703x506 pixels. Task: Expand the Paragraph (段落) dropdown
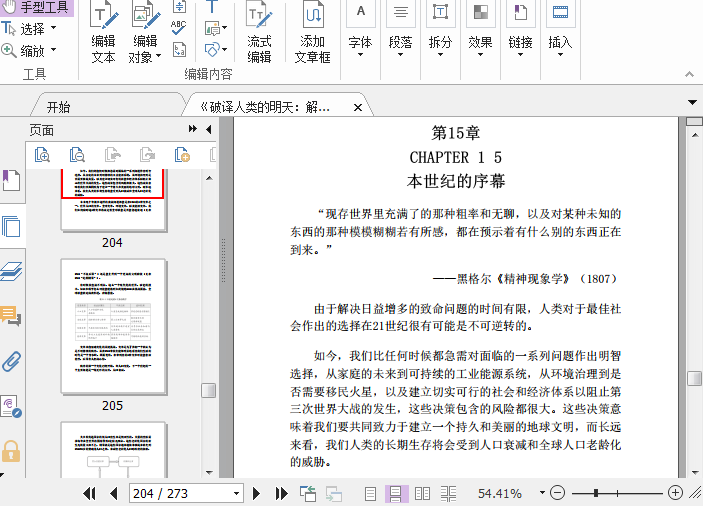[400, 43]
